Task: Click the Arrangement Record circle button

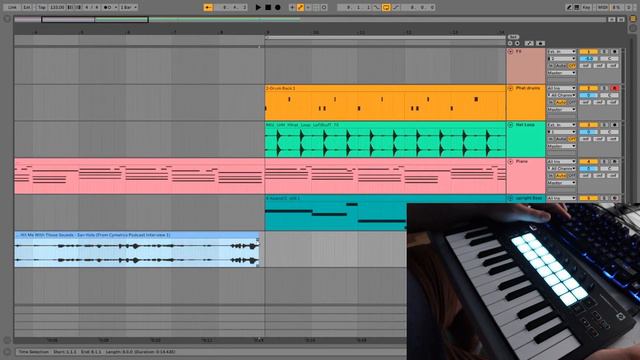Action: point(278,7)
